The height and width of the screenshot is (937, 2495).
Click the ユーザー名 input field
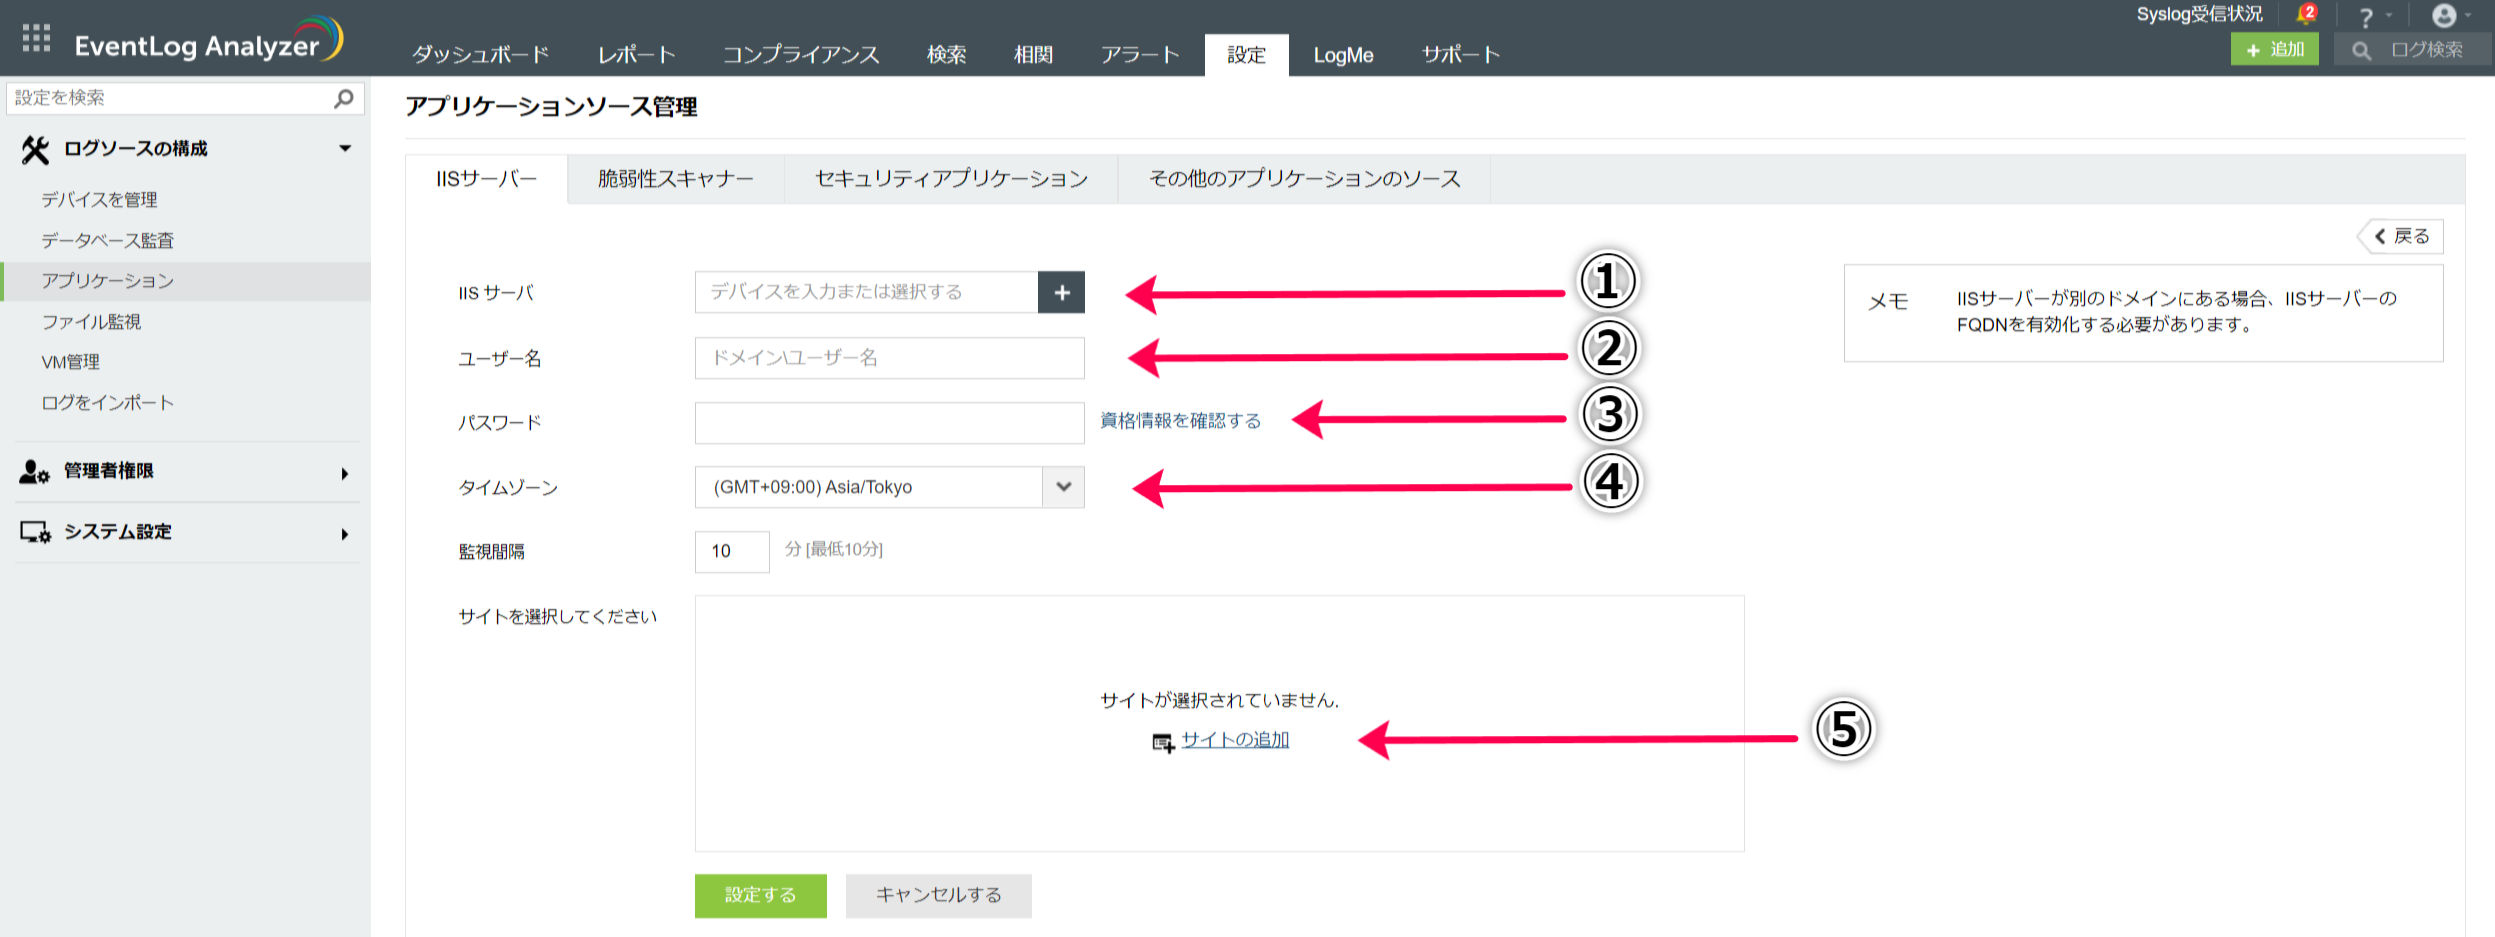tap(889, 358)
